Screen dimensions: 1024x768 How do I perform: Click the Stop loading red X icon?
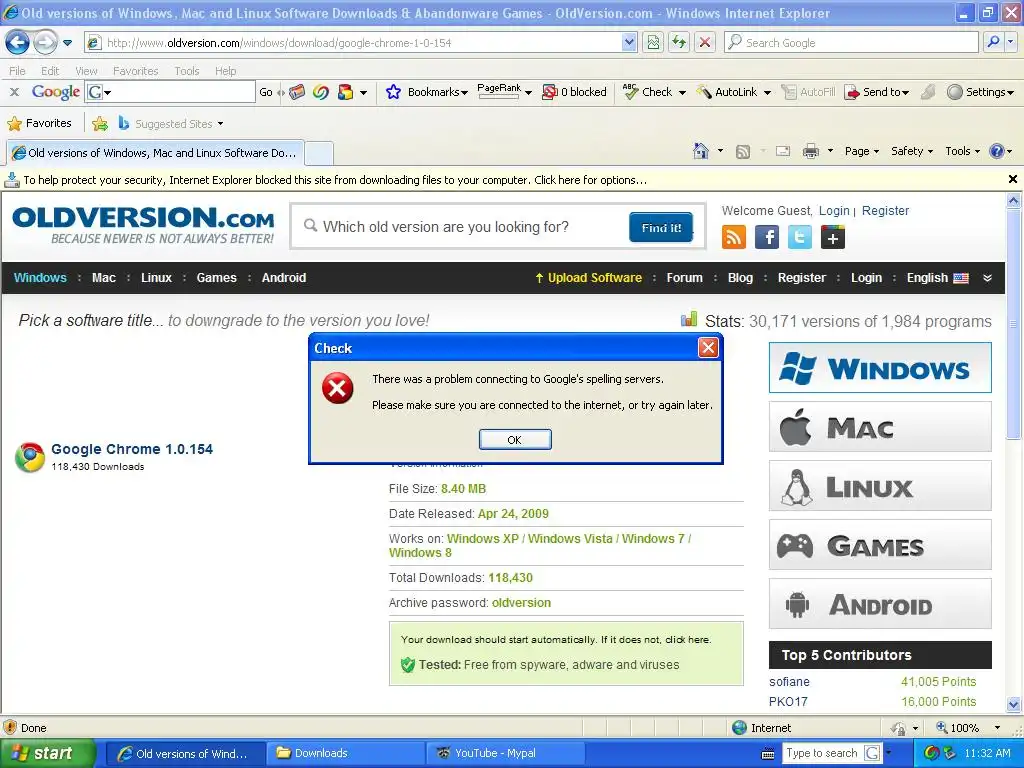[x=705, y=42]
